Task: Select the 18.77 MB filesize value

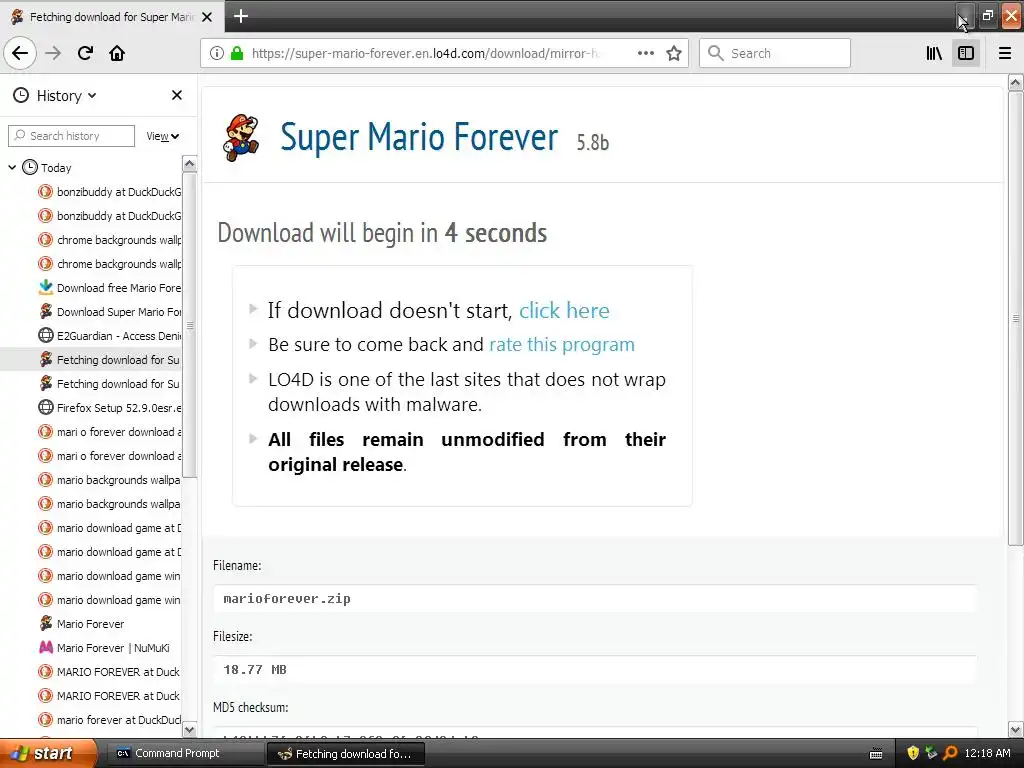Action: [x=255, y=669]
